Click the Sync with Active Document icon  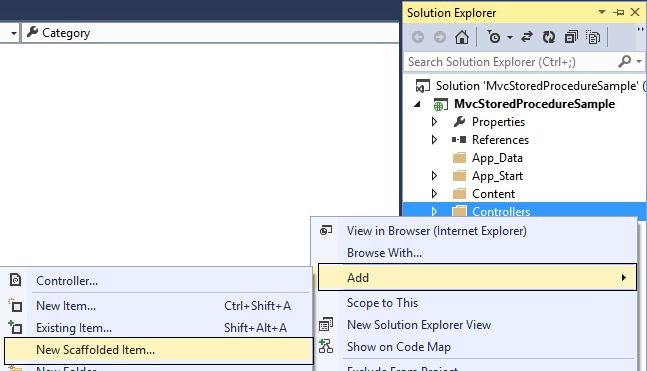527,37
